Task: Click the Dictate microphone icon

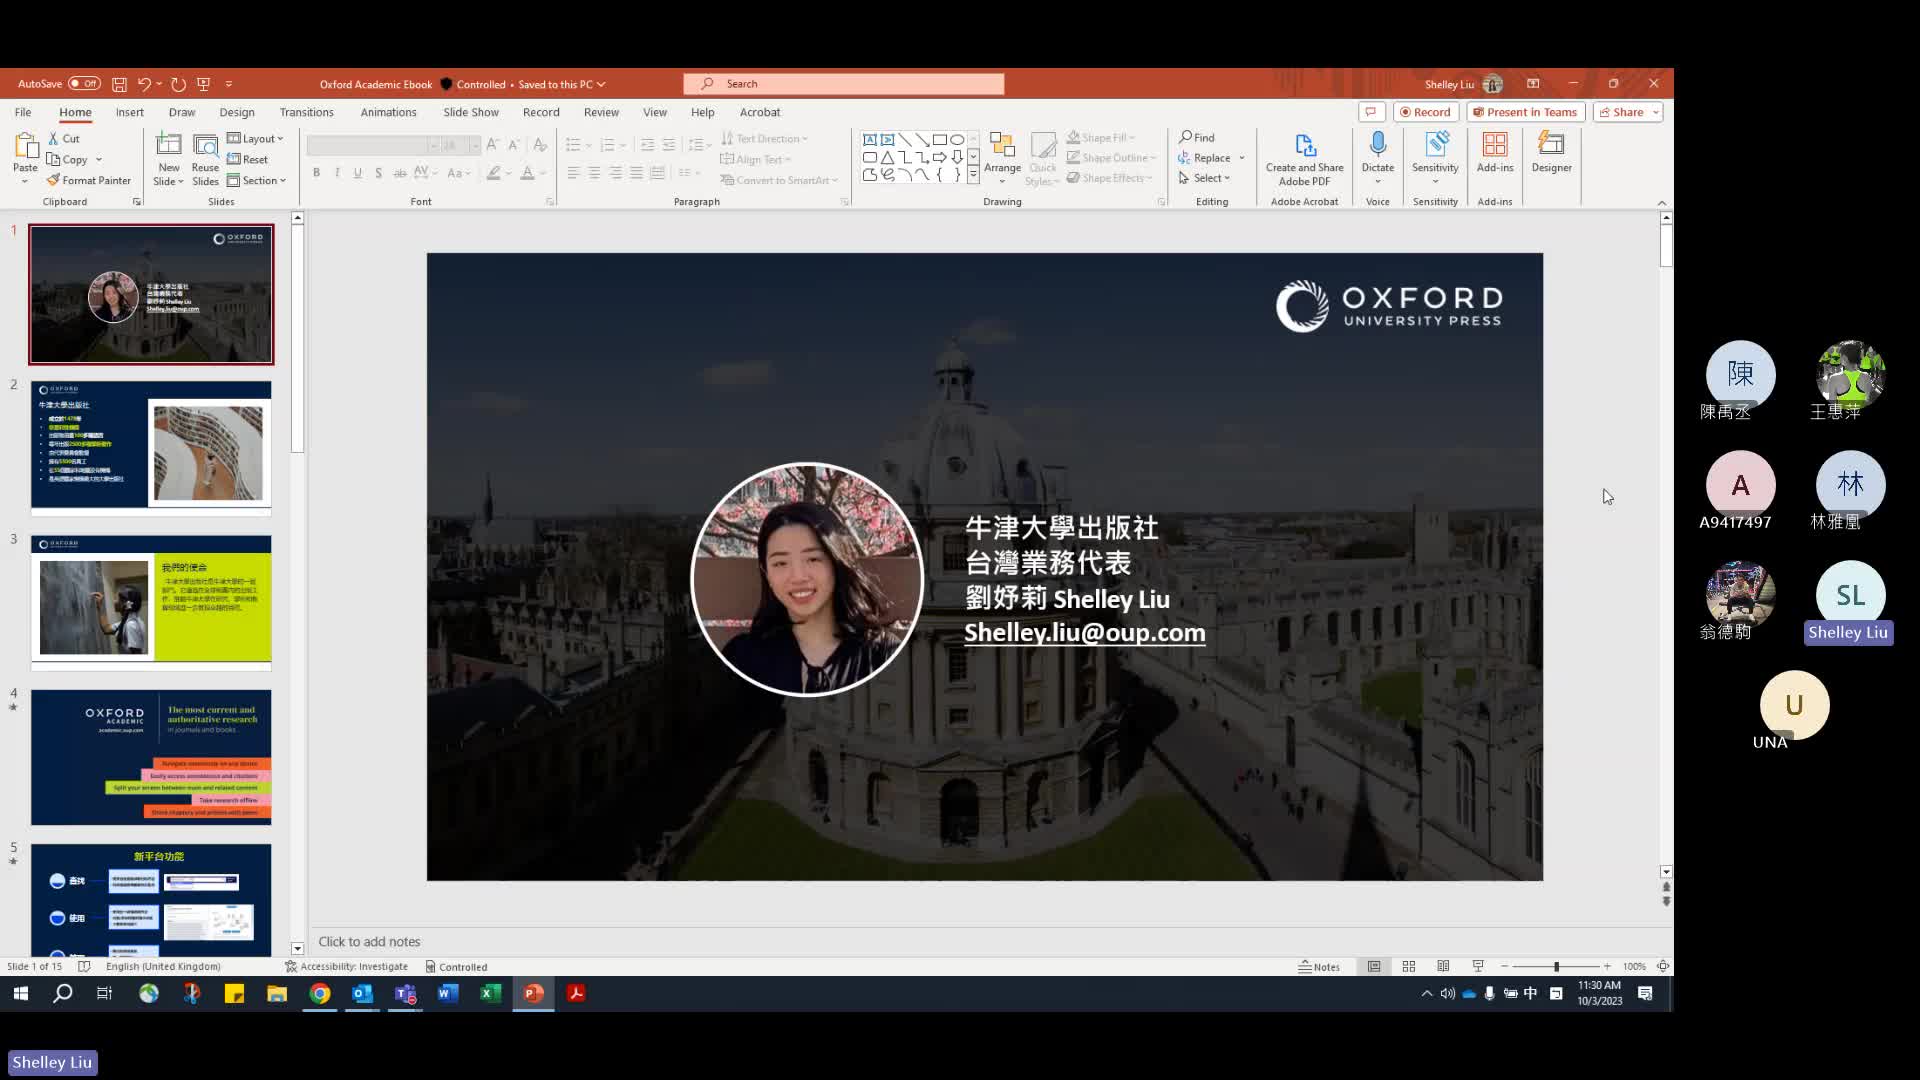Action: coord(1378,144)
